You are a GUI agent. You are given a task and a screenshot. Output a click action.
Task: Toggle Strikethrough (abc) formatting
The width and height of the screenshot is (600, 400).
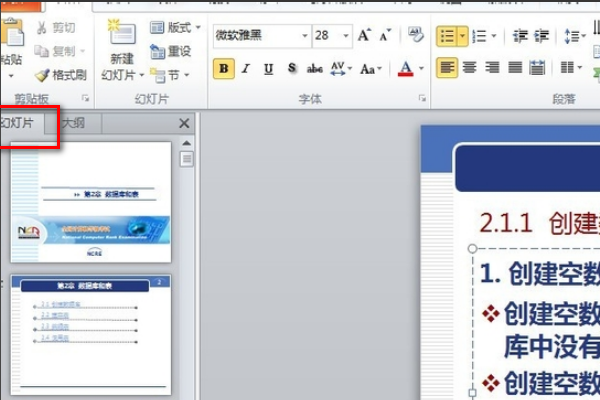[315, 69]
